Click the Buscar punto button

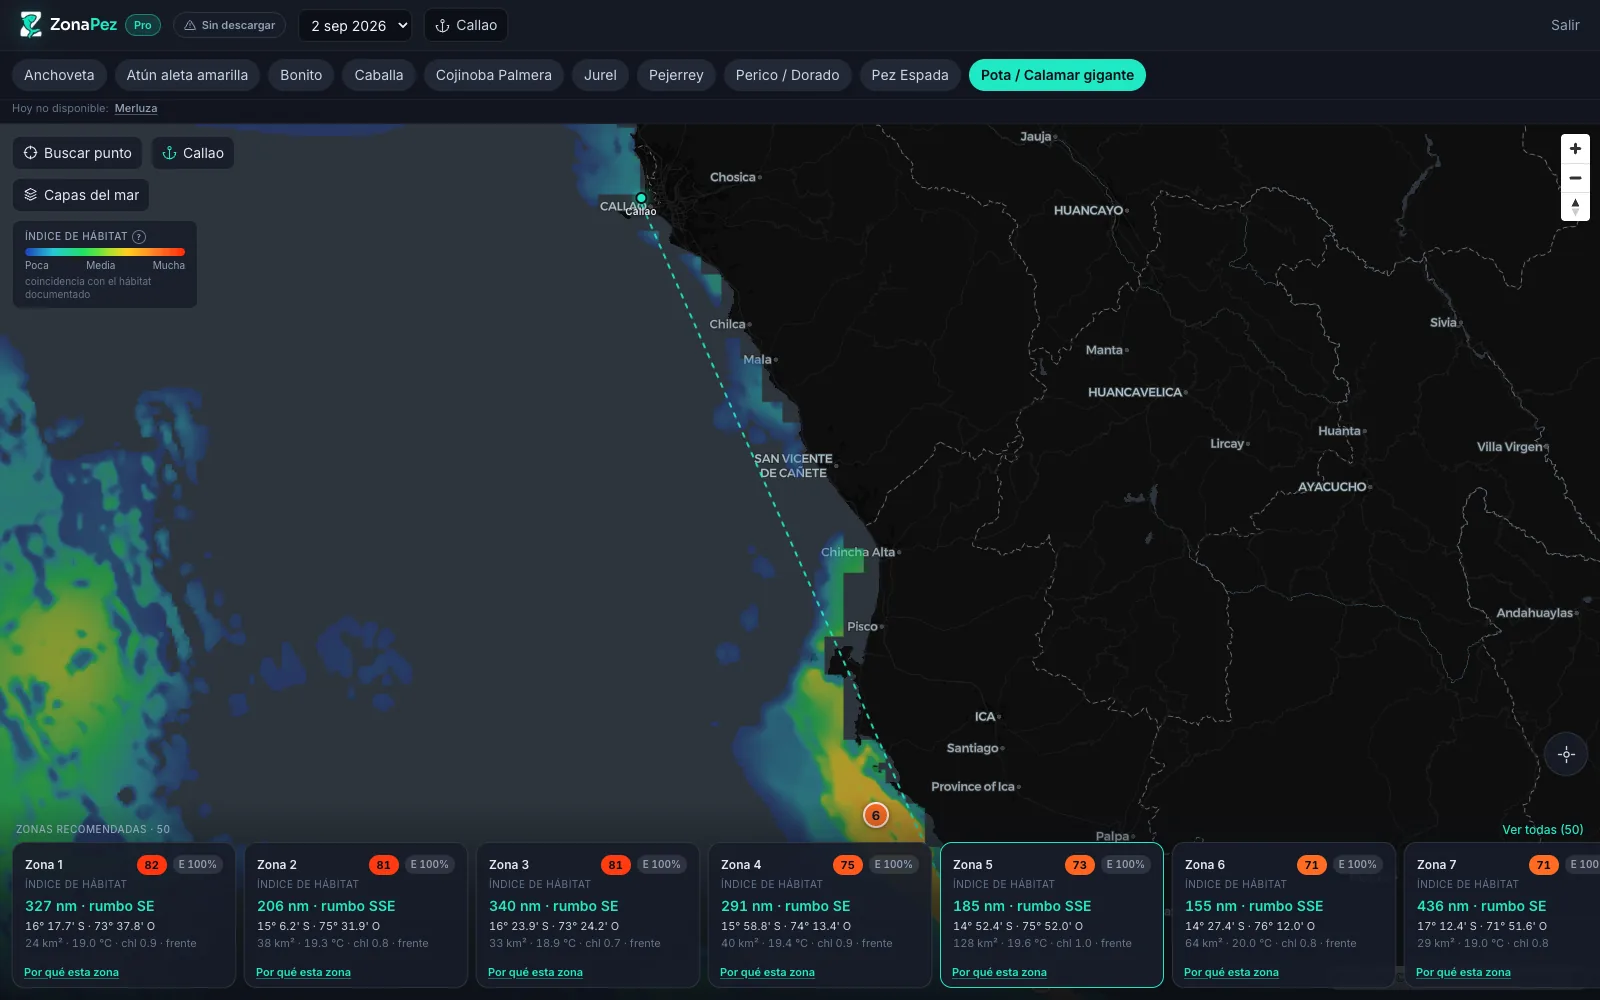[x=78, y=153]
